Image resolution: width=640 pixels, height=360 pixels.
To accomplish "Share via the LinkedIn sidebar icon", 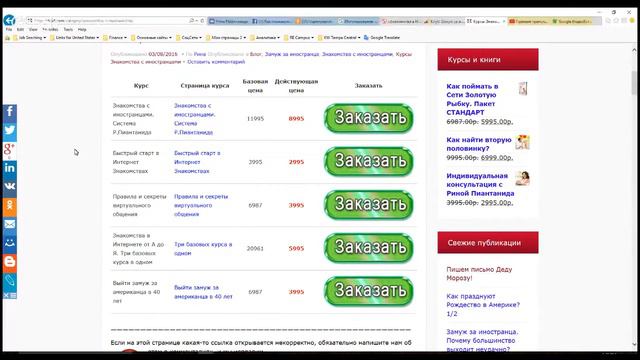I will [9, 168].
